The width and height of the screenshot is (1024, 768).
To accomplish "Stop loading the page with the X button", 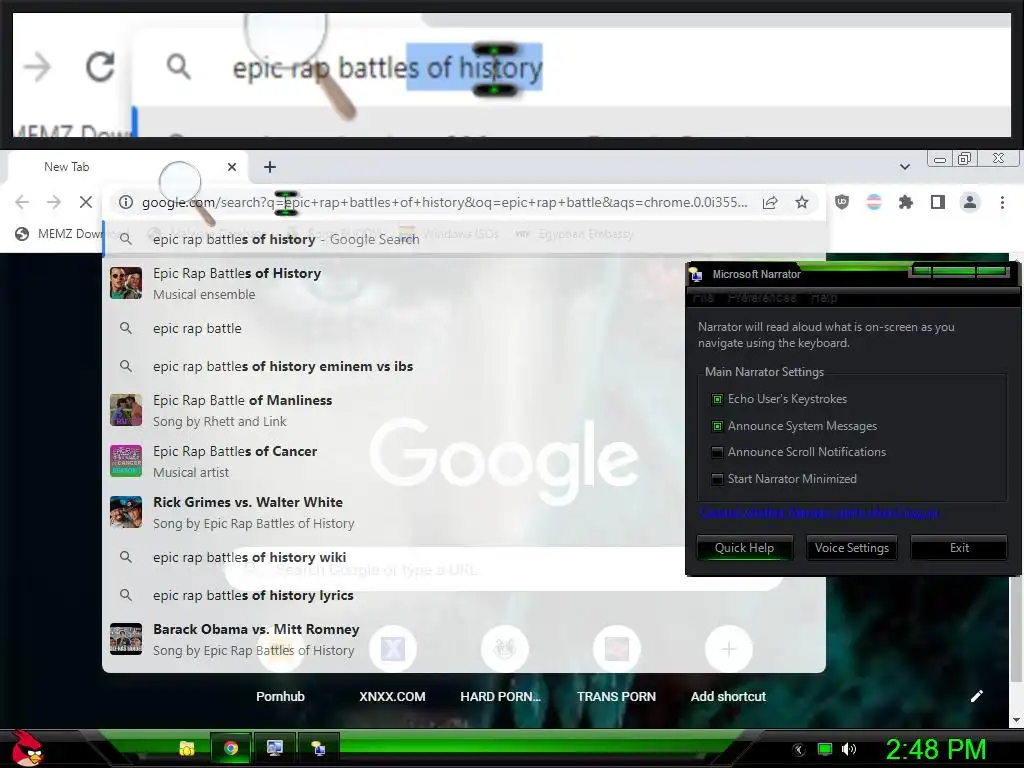I will tap(86, 202).
